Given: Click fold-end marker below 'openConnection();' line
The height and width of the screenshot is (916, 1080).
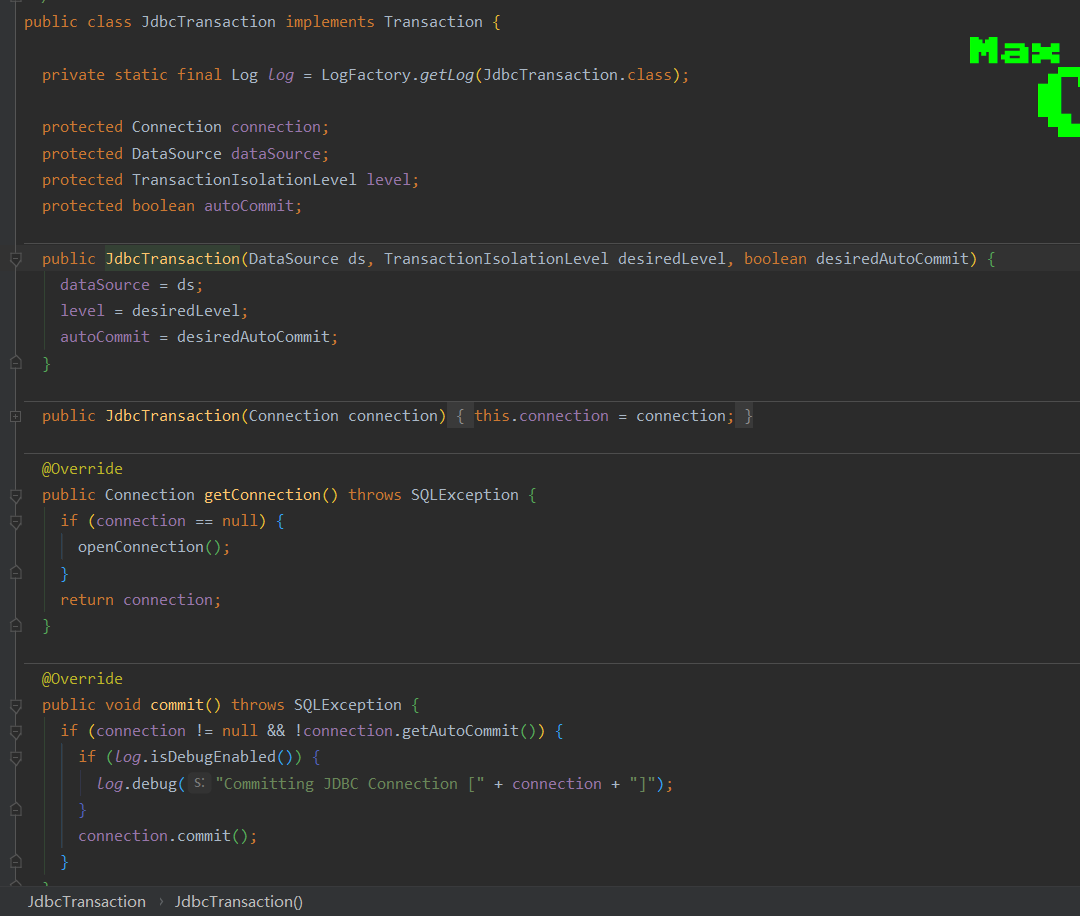Looking at the screenshot, I should coord(16,573).
